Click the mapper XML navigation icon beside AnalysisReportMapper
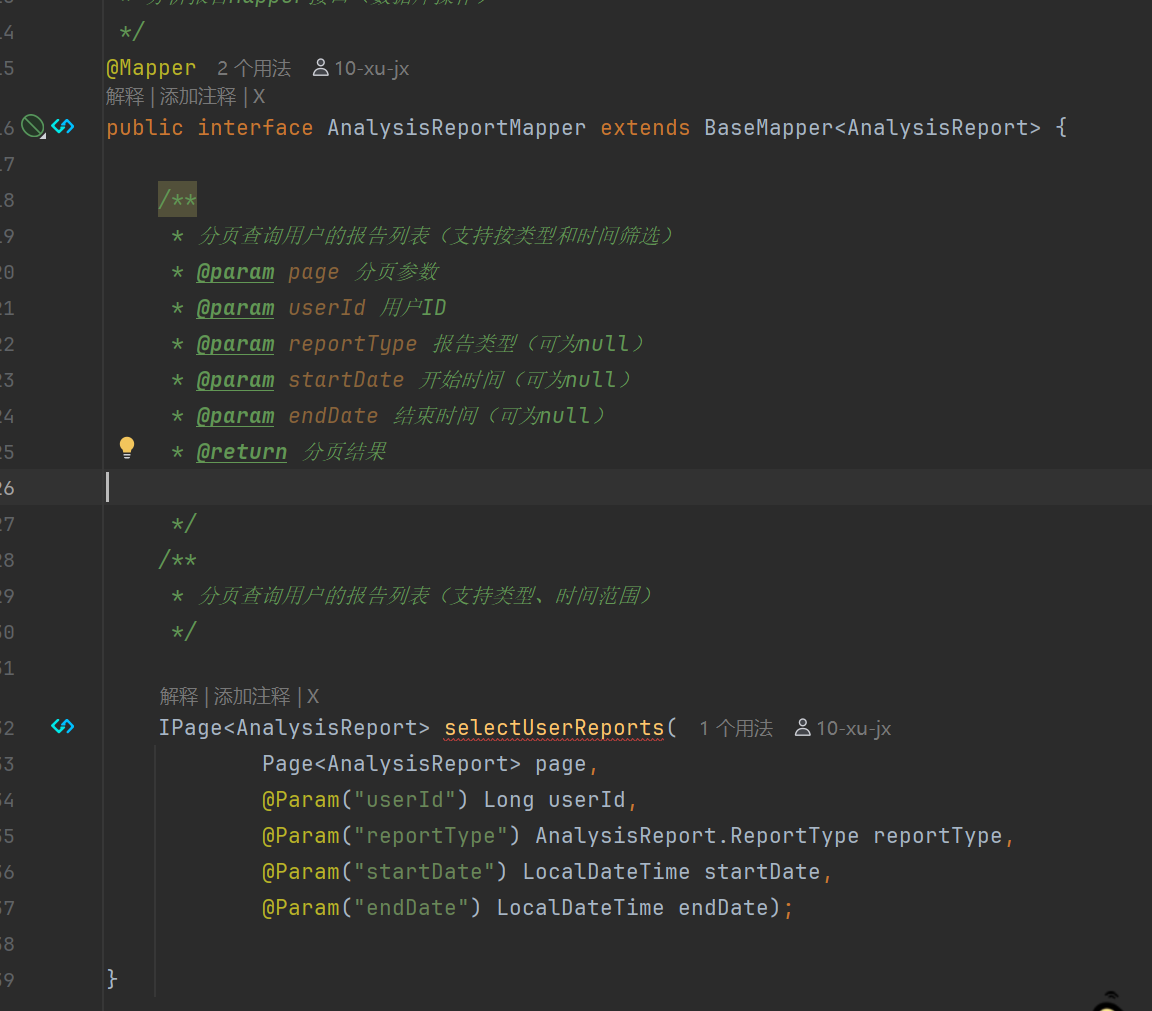Screen dimensions: 1152x1011 (x=63, y=126)
